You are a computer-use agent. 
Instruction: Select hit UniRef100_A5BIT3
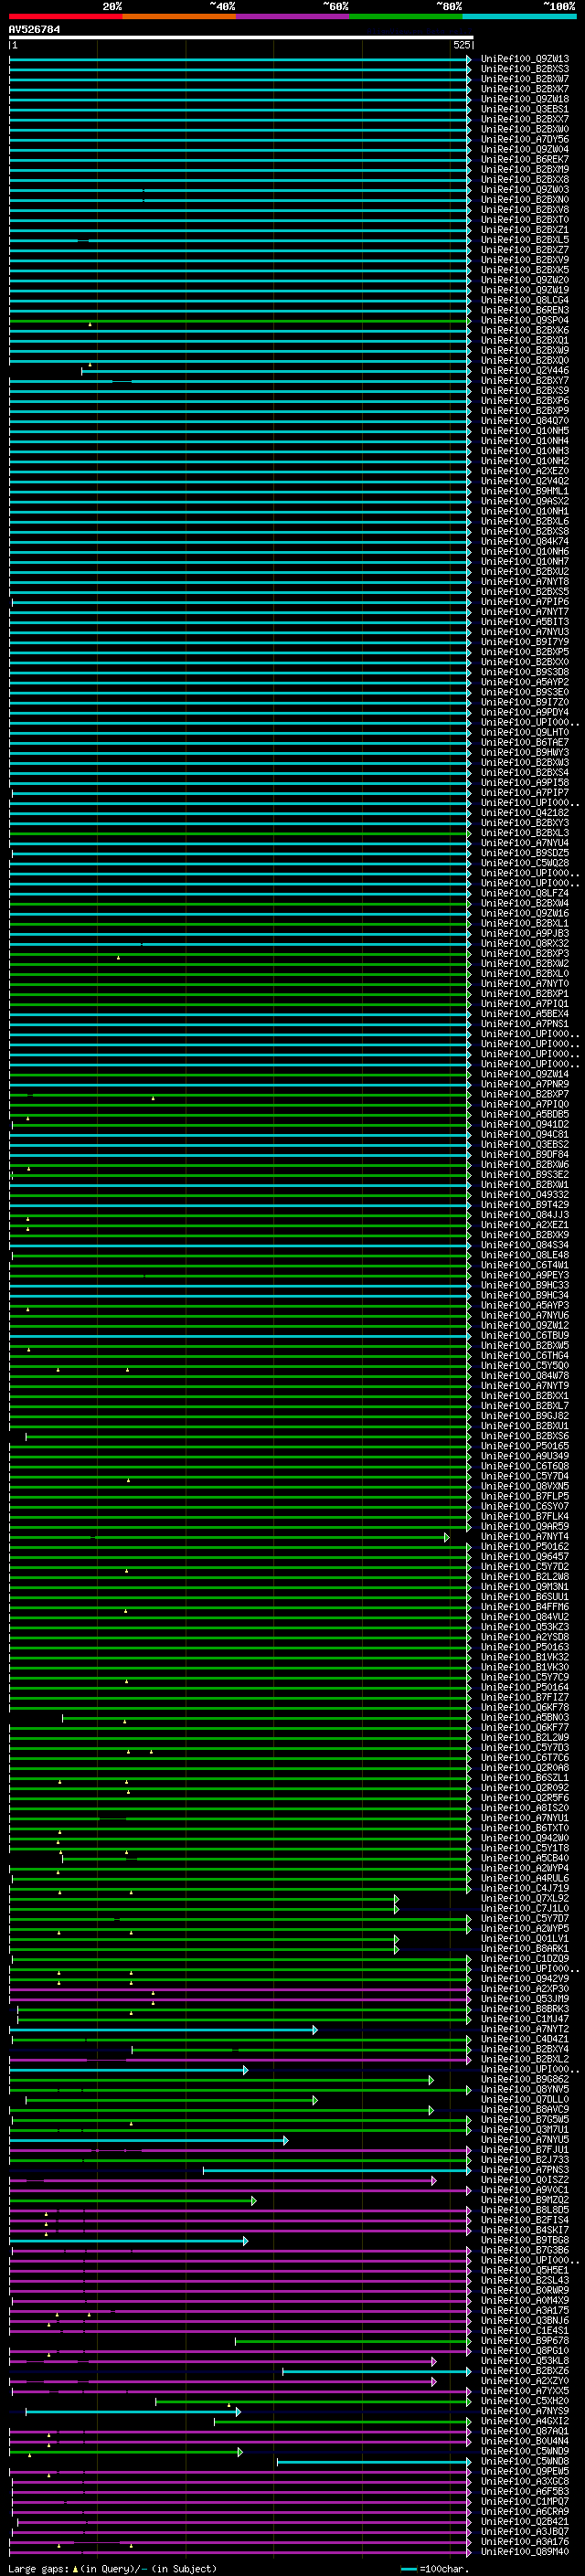(525, 622)
